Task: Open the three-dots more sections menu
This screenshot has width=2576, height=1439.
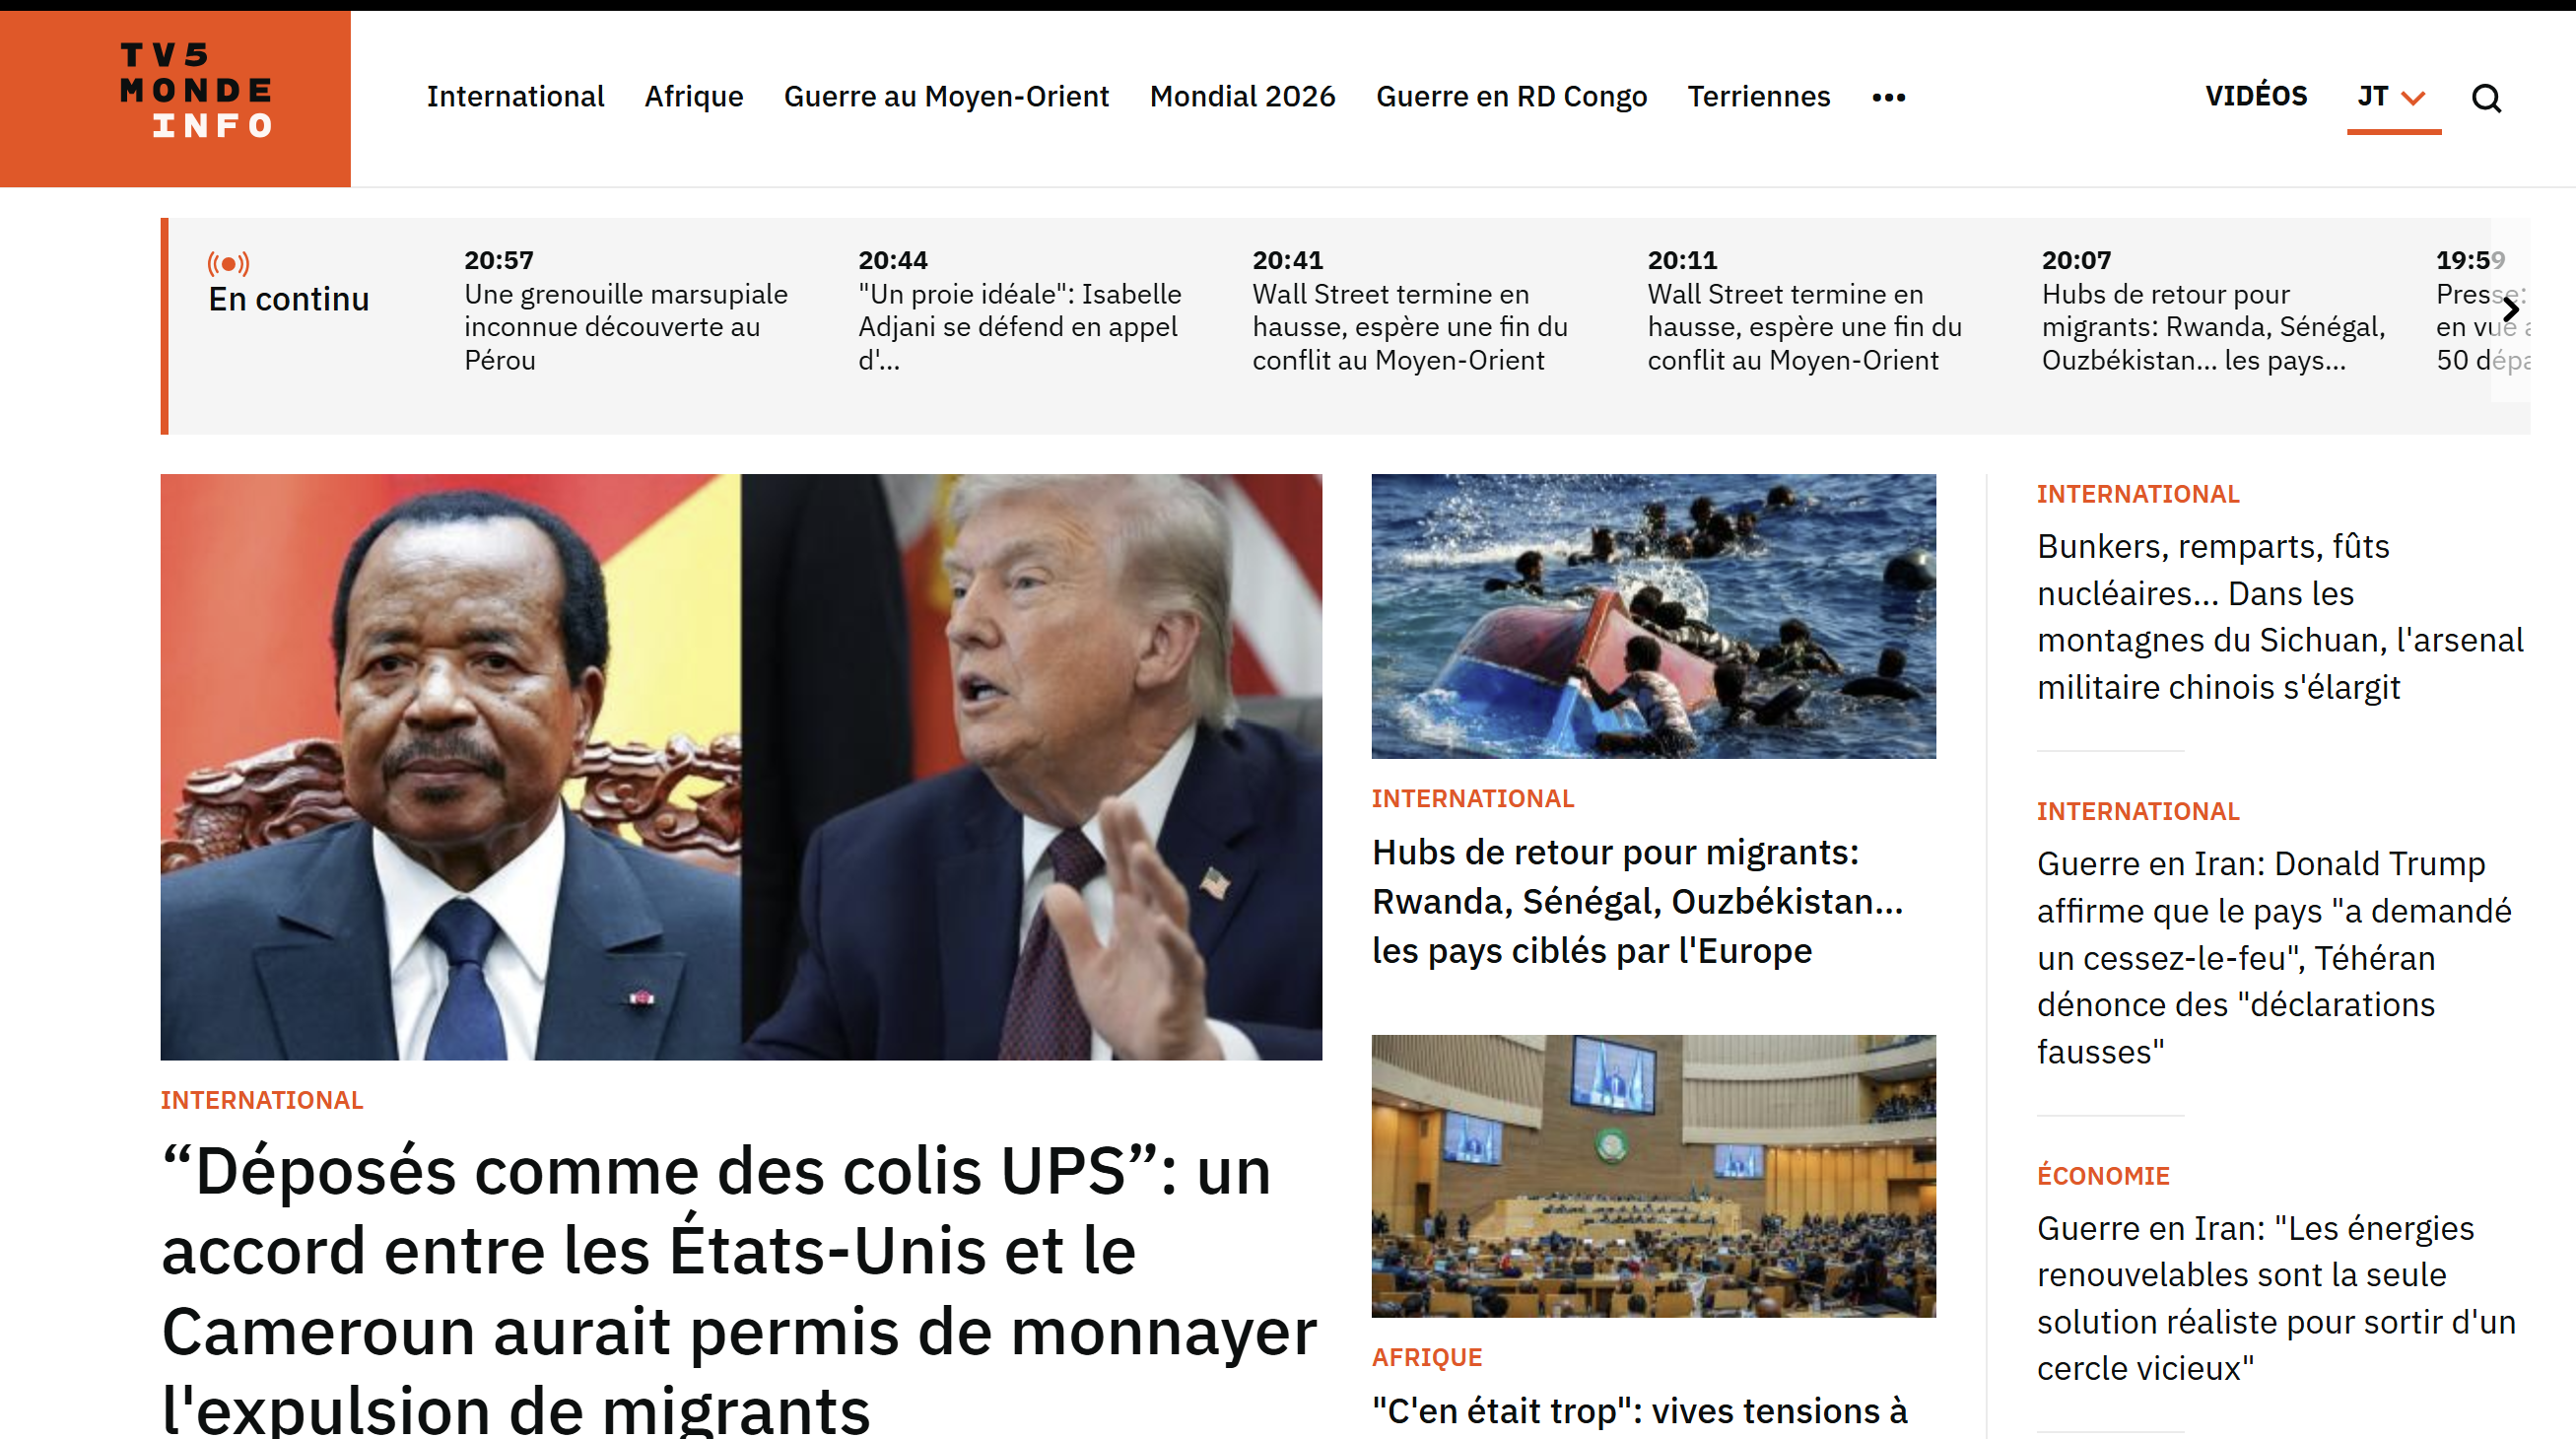Action: (1889, 97)
